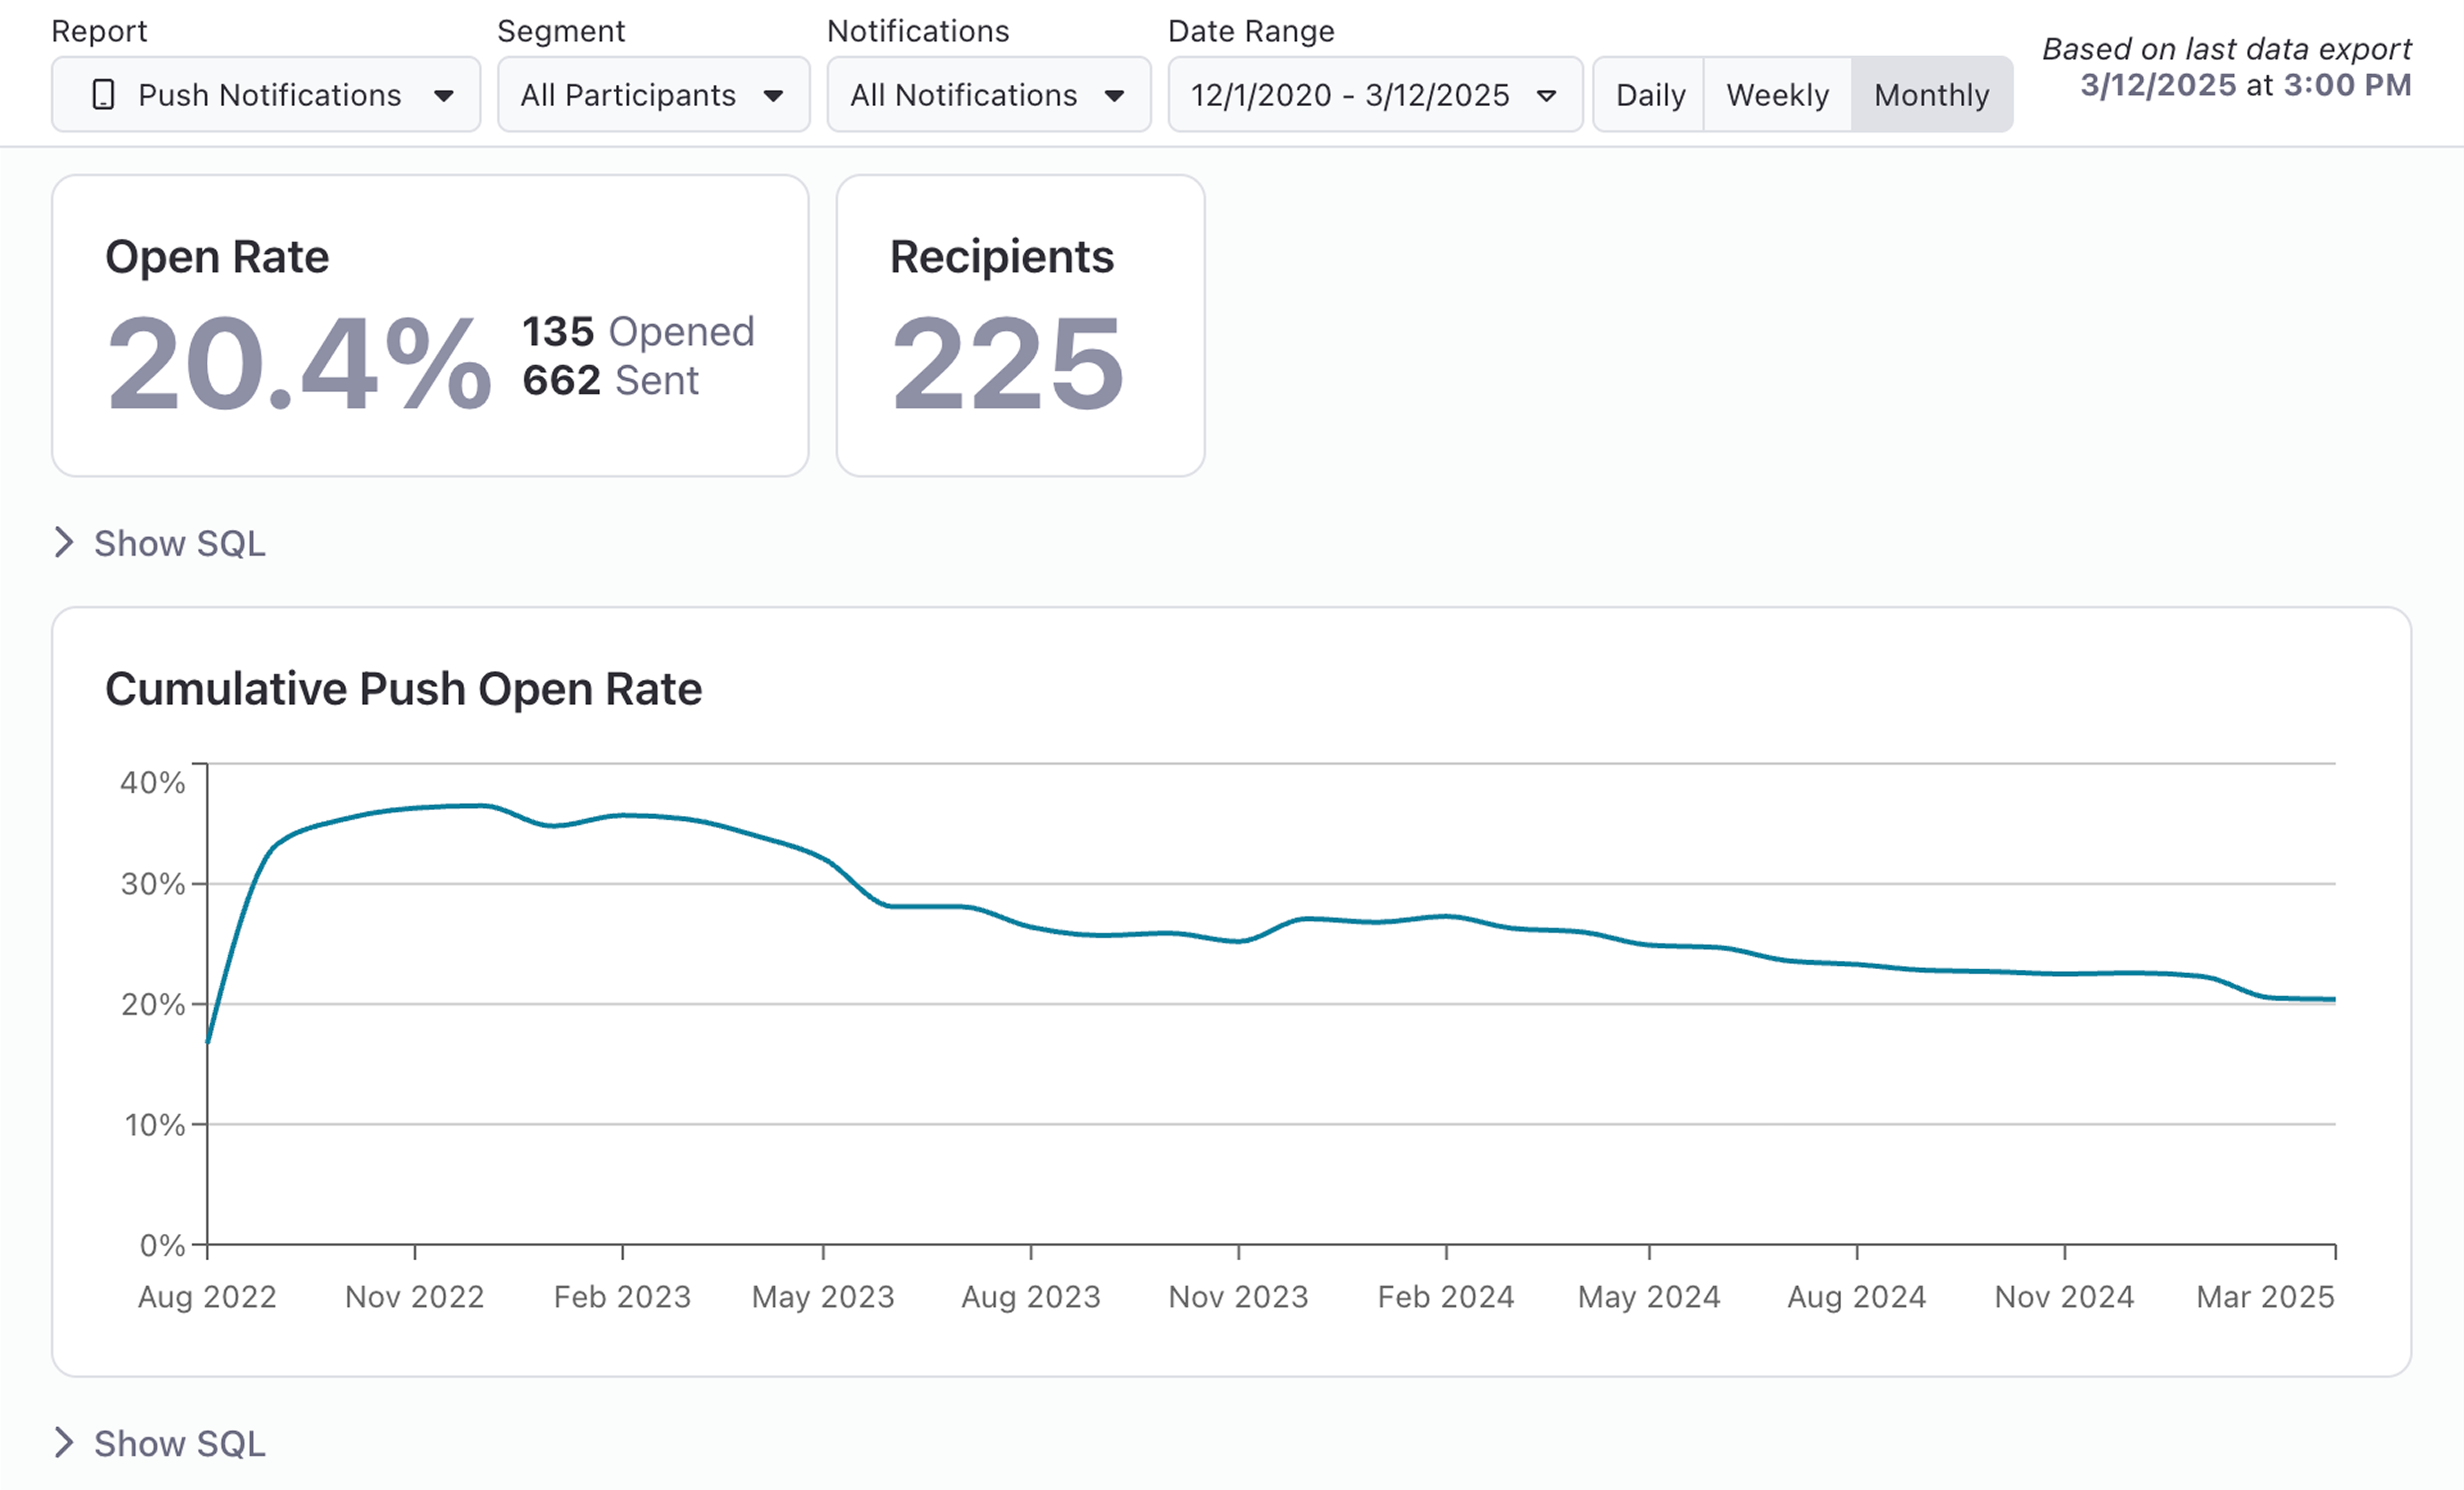
Task: Click the All Notifications caret icon
Action: pos(1114,96)
